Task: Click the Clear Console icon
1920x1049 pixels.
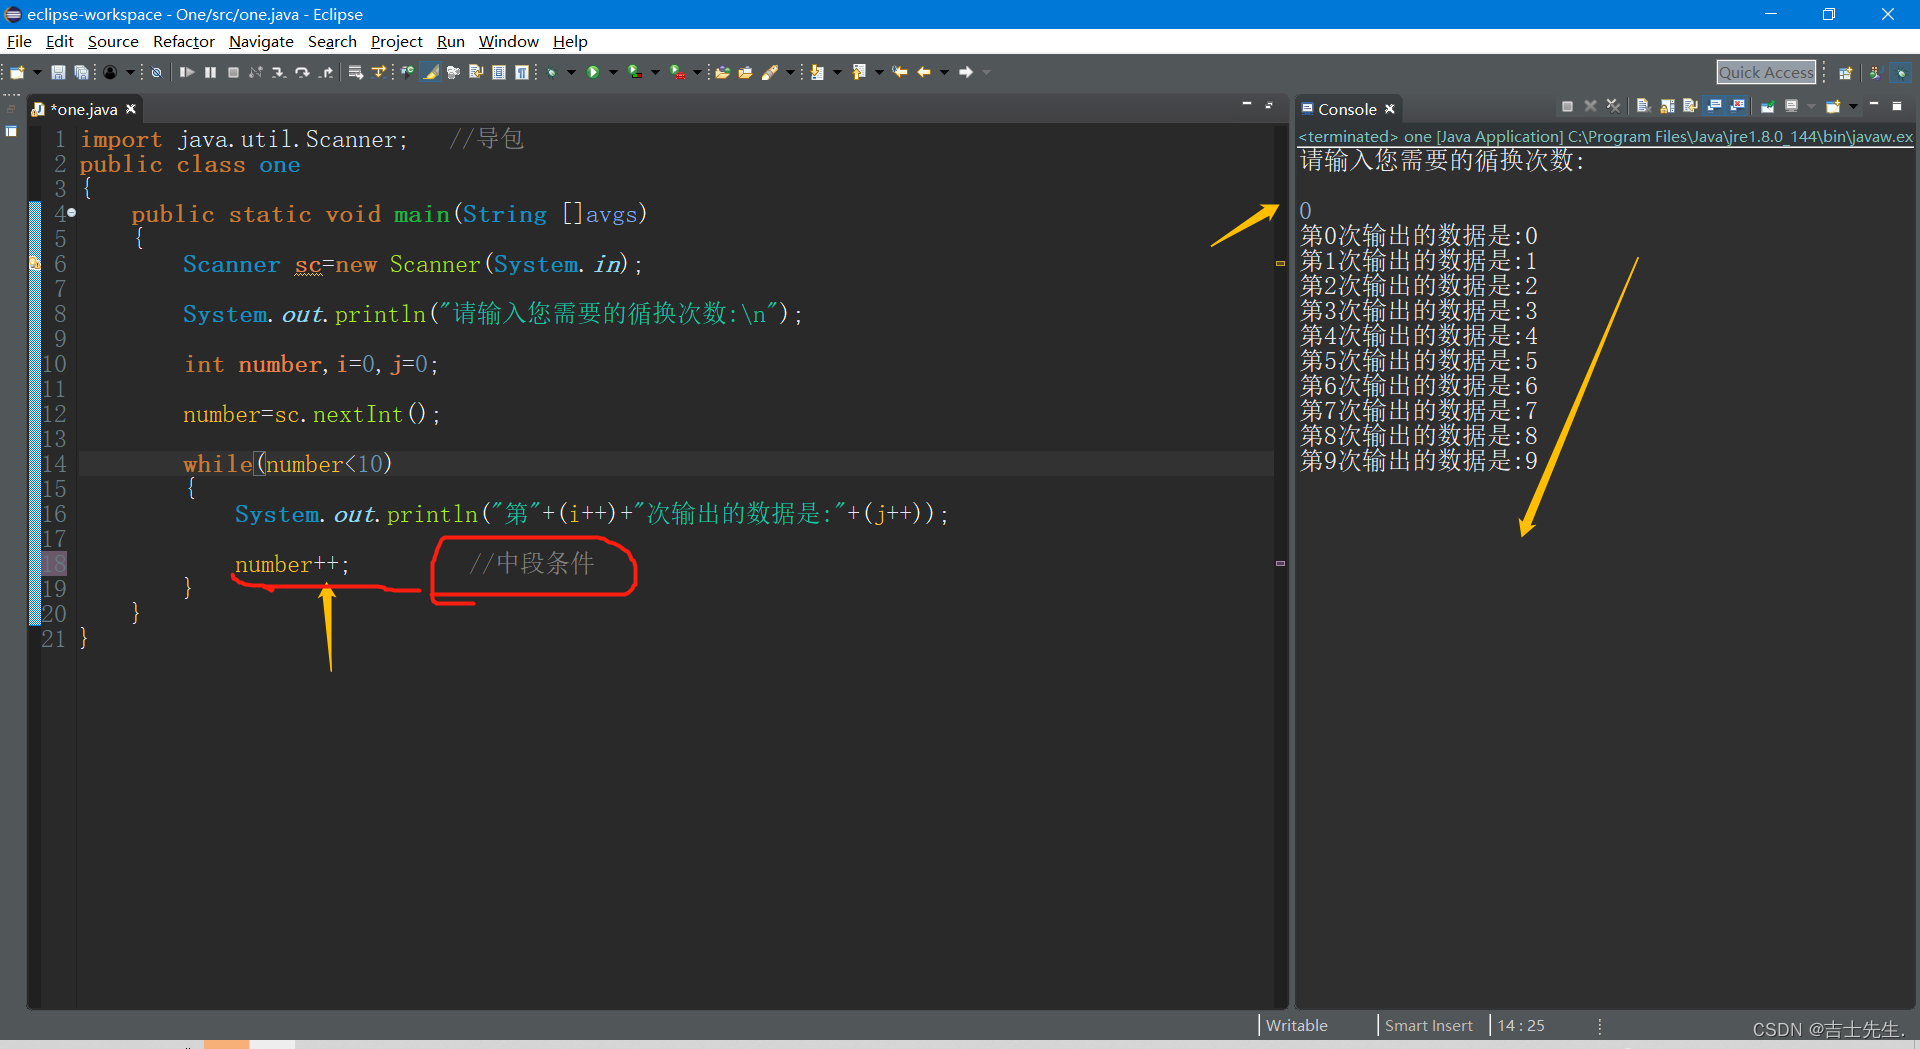Action: pyautogui.click(x=1644, y=106)
